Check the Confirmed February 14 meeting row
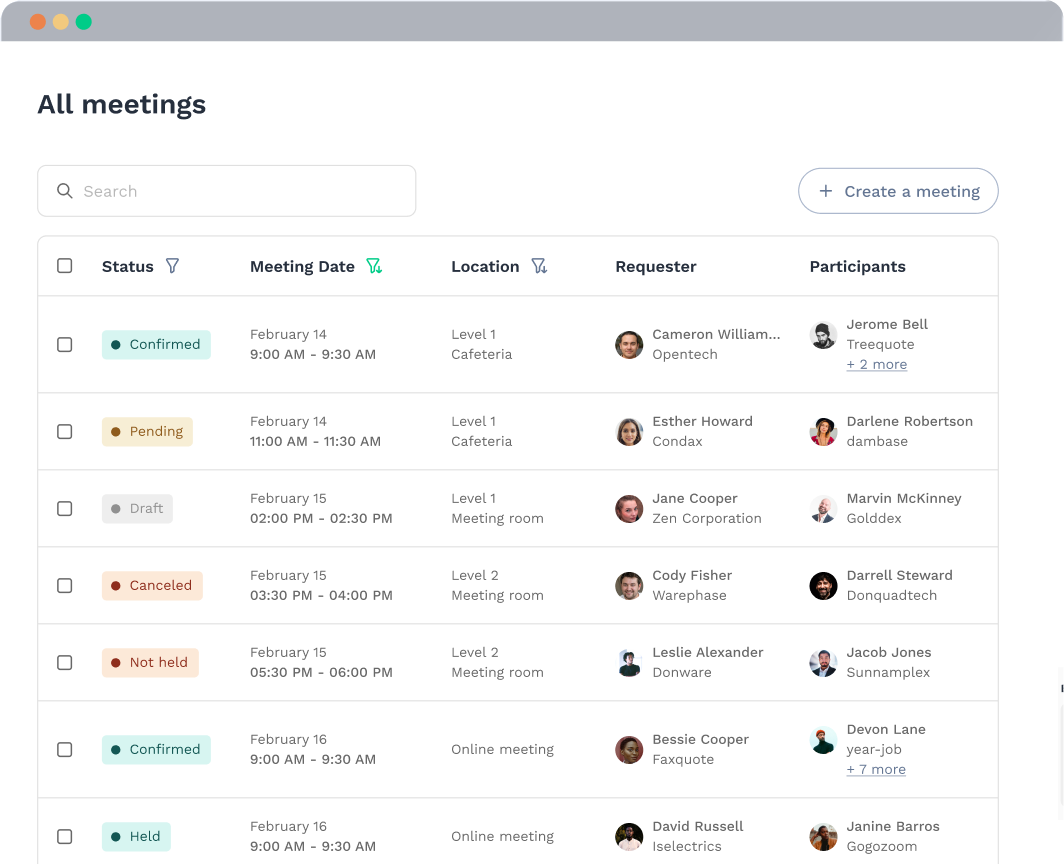The width and height of the screenshot is (1064, 864). point(65,344)
